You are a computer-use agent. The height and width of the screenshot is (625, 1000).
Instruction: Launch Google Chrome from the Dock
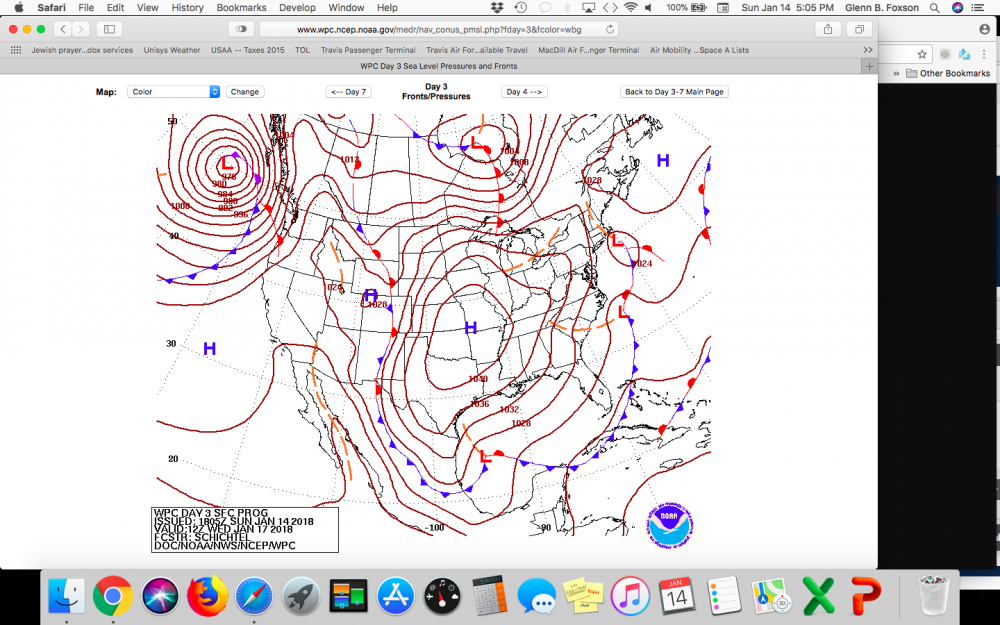coord(113,597)
